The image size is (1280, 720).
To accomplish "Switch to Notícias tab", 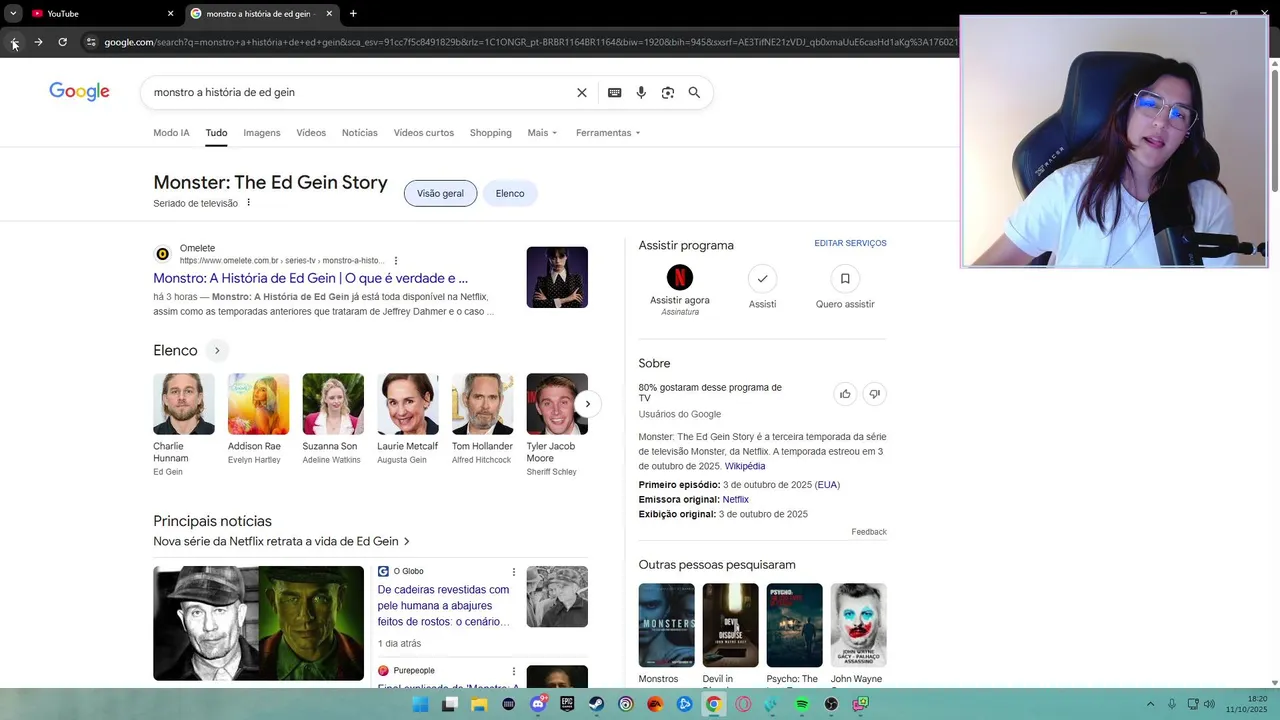I will (360, 133).
